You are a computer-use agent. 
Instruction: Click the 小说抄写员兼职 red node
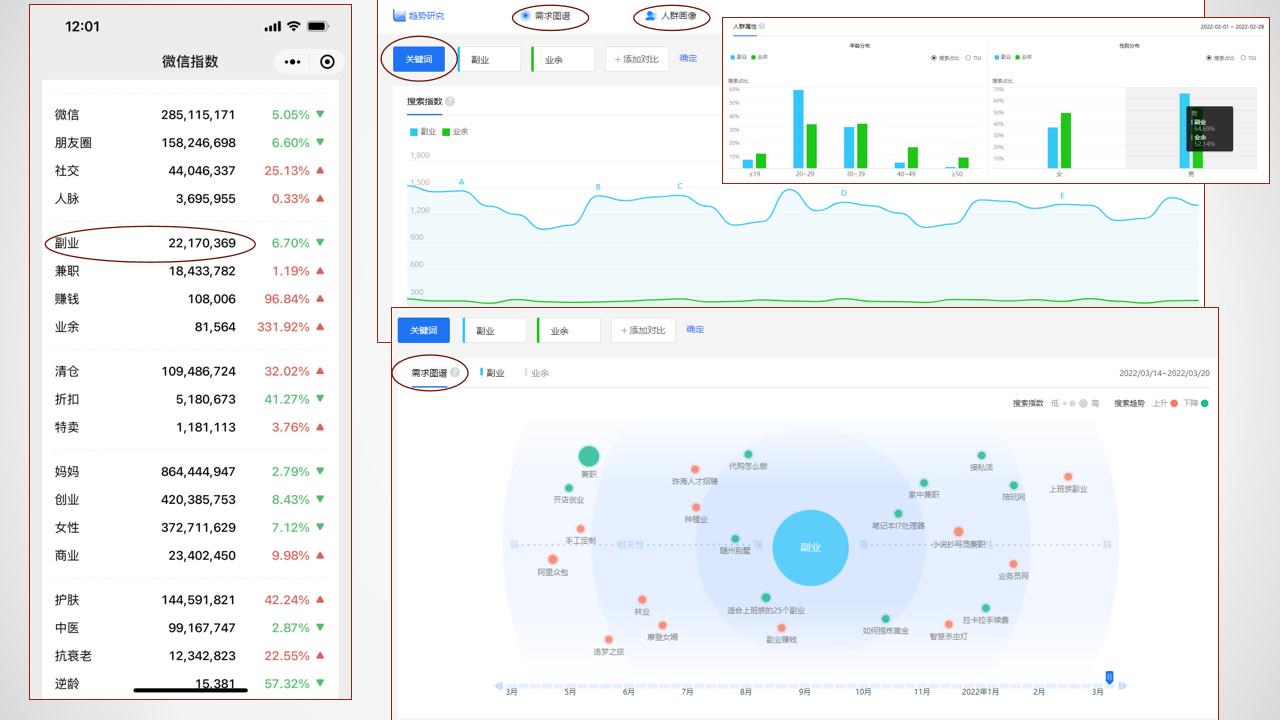click(959, 532)
